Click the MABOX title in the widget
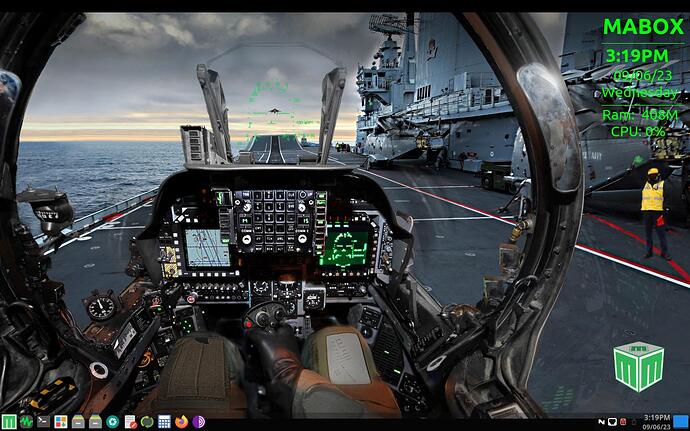The width and height of the screenshot is (690, 431). click(643, 27)
